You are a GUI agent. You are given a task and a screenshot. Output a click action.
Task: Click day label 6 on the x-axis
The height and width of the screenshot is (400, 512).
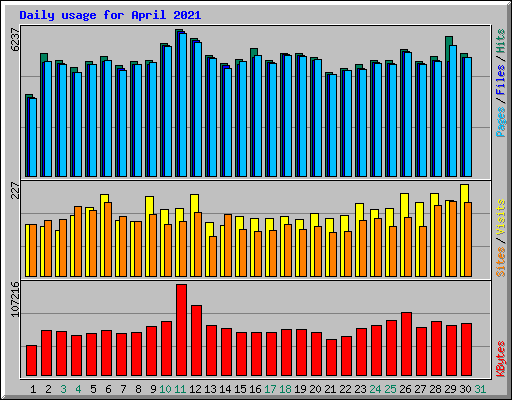(108, 389)
